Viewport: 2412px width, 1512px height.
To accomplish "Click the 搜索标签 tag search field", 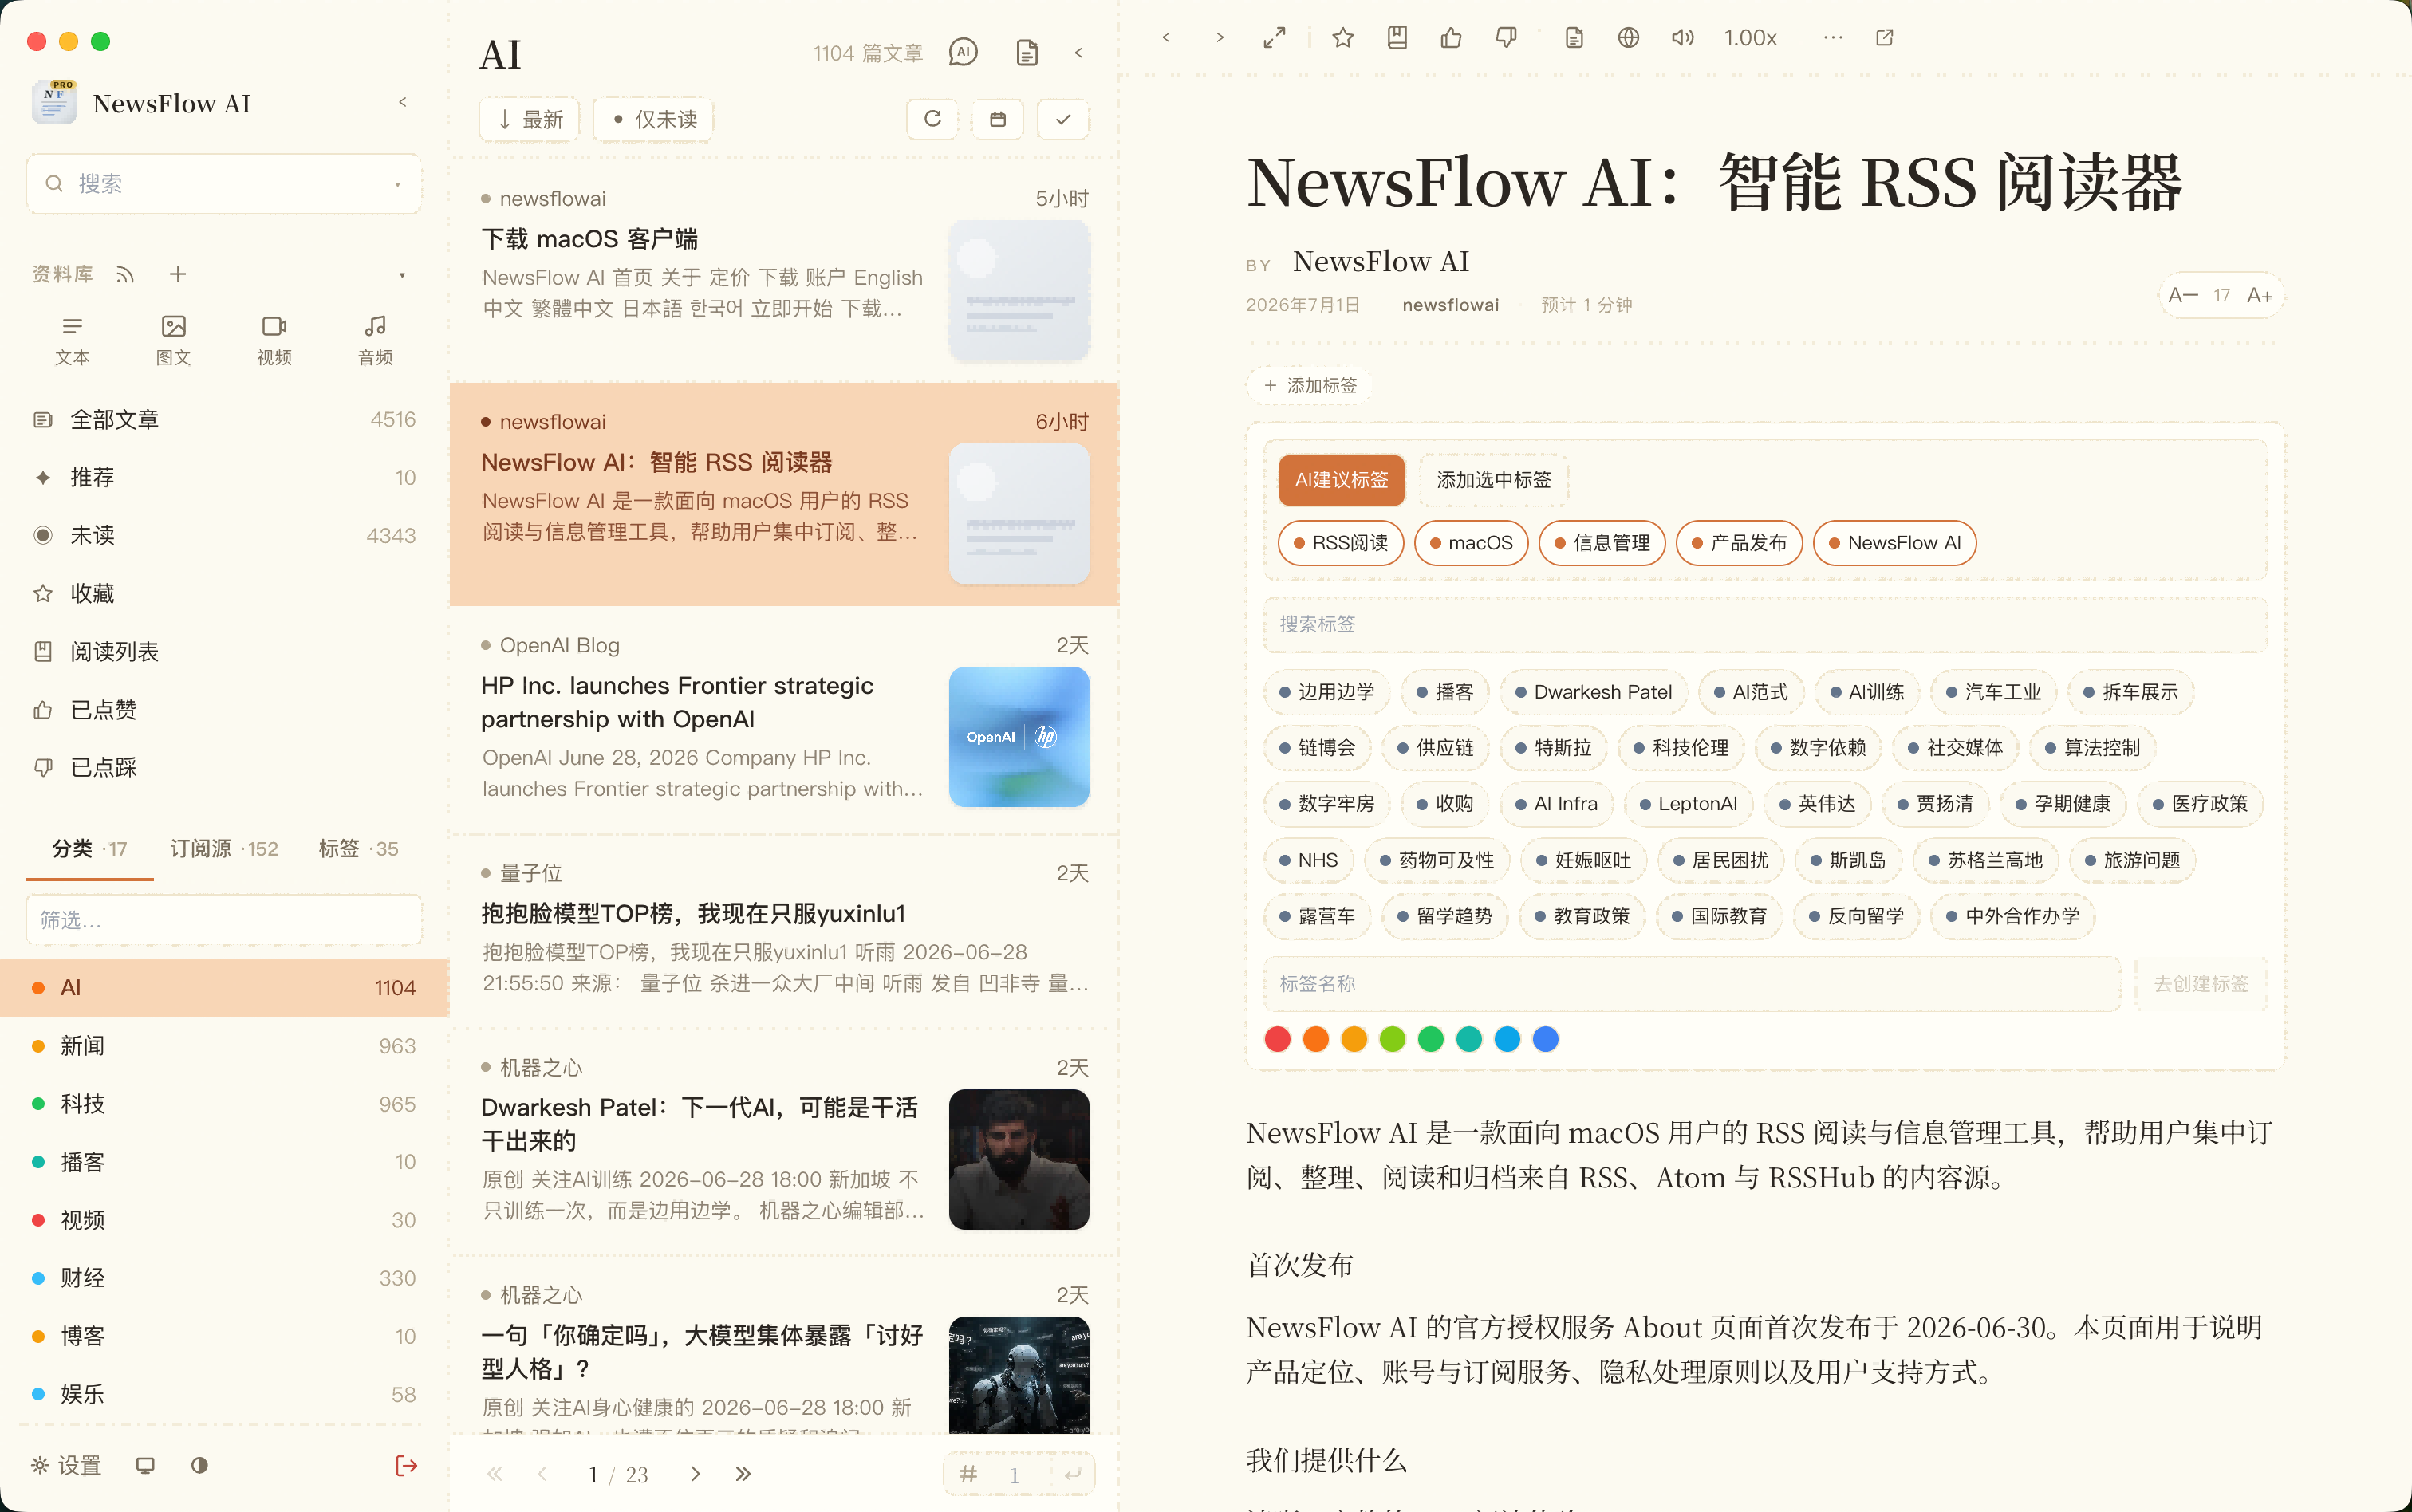I will tap(1765, 624).
